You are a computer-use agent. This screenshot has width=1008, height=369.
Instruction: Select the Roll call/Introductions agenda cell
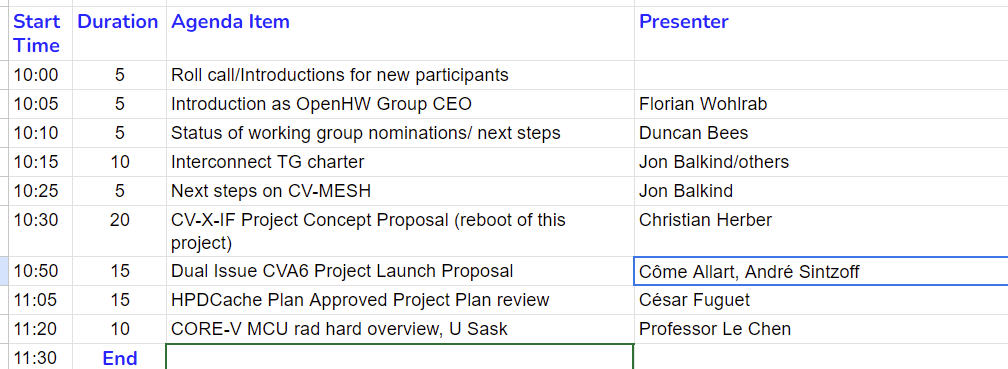click(400, 75)
